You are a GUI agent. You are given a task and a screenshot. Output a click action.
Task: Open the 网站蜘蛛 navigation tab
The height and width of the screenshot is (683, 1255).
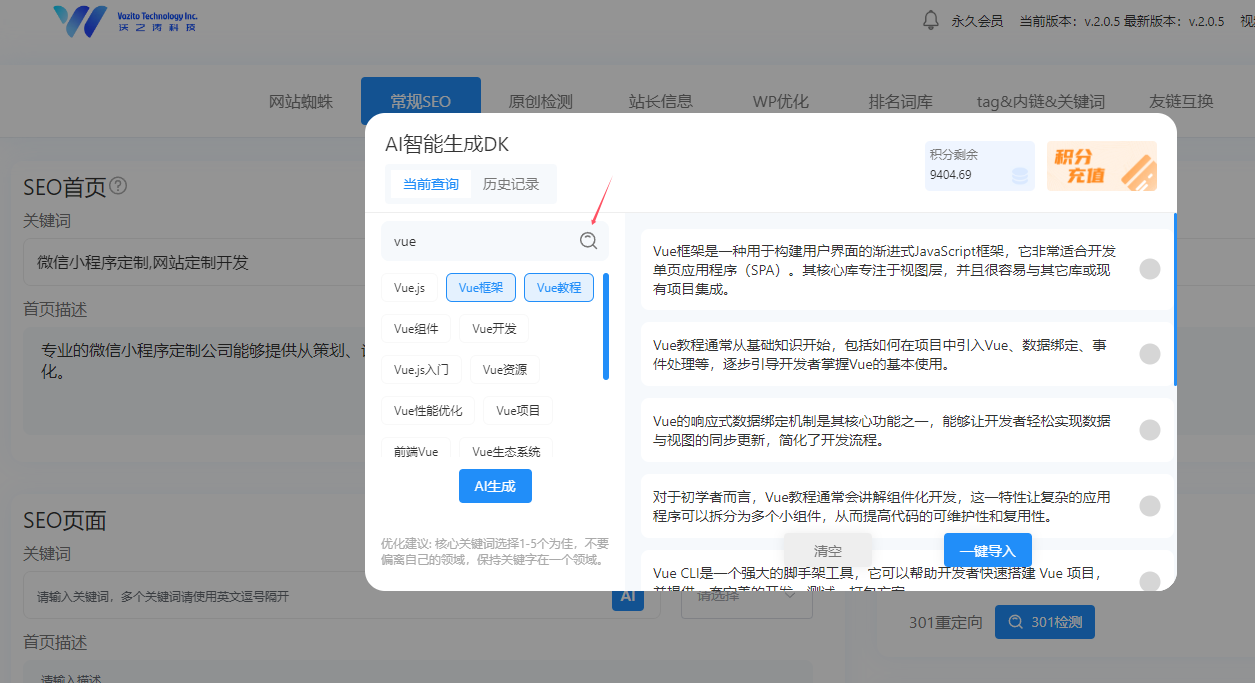301,101
